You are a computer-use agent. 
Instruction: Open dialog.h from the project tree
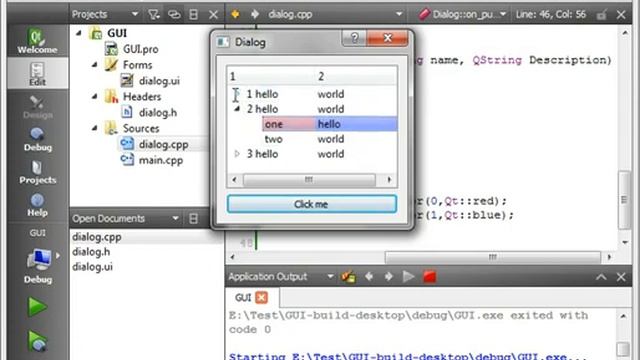(158, 113)
